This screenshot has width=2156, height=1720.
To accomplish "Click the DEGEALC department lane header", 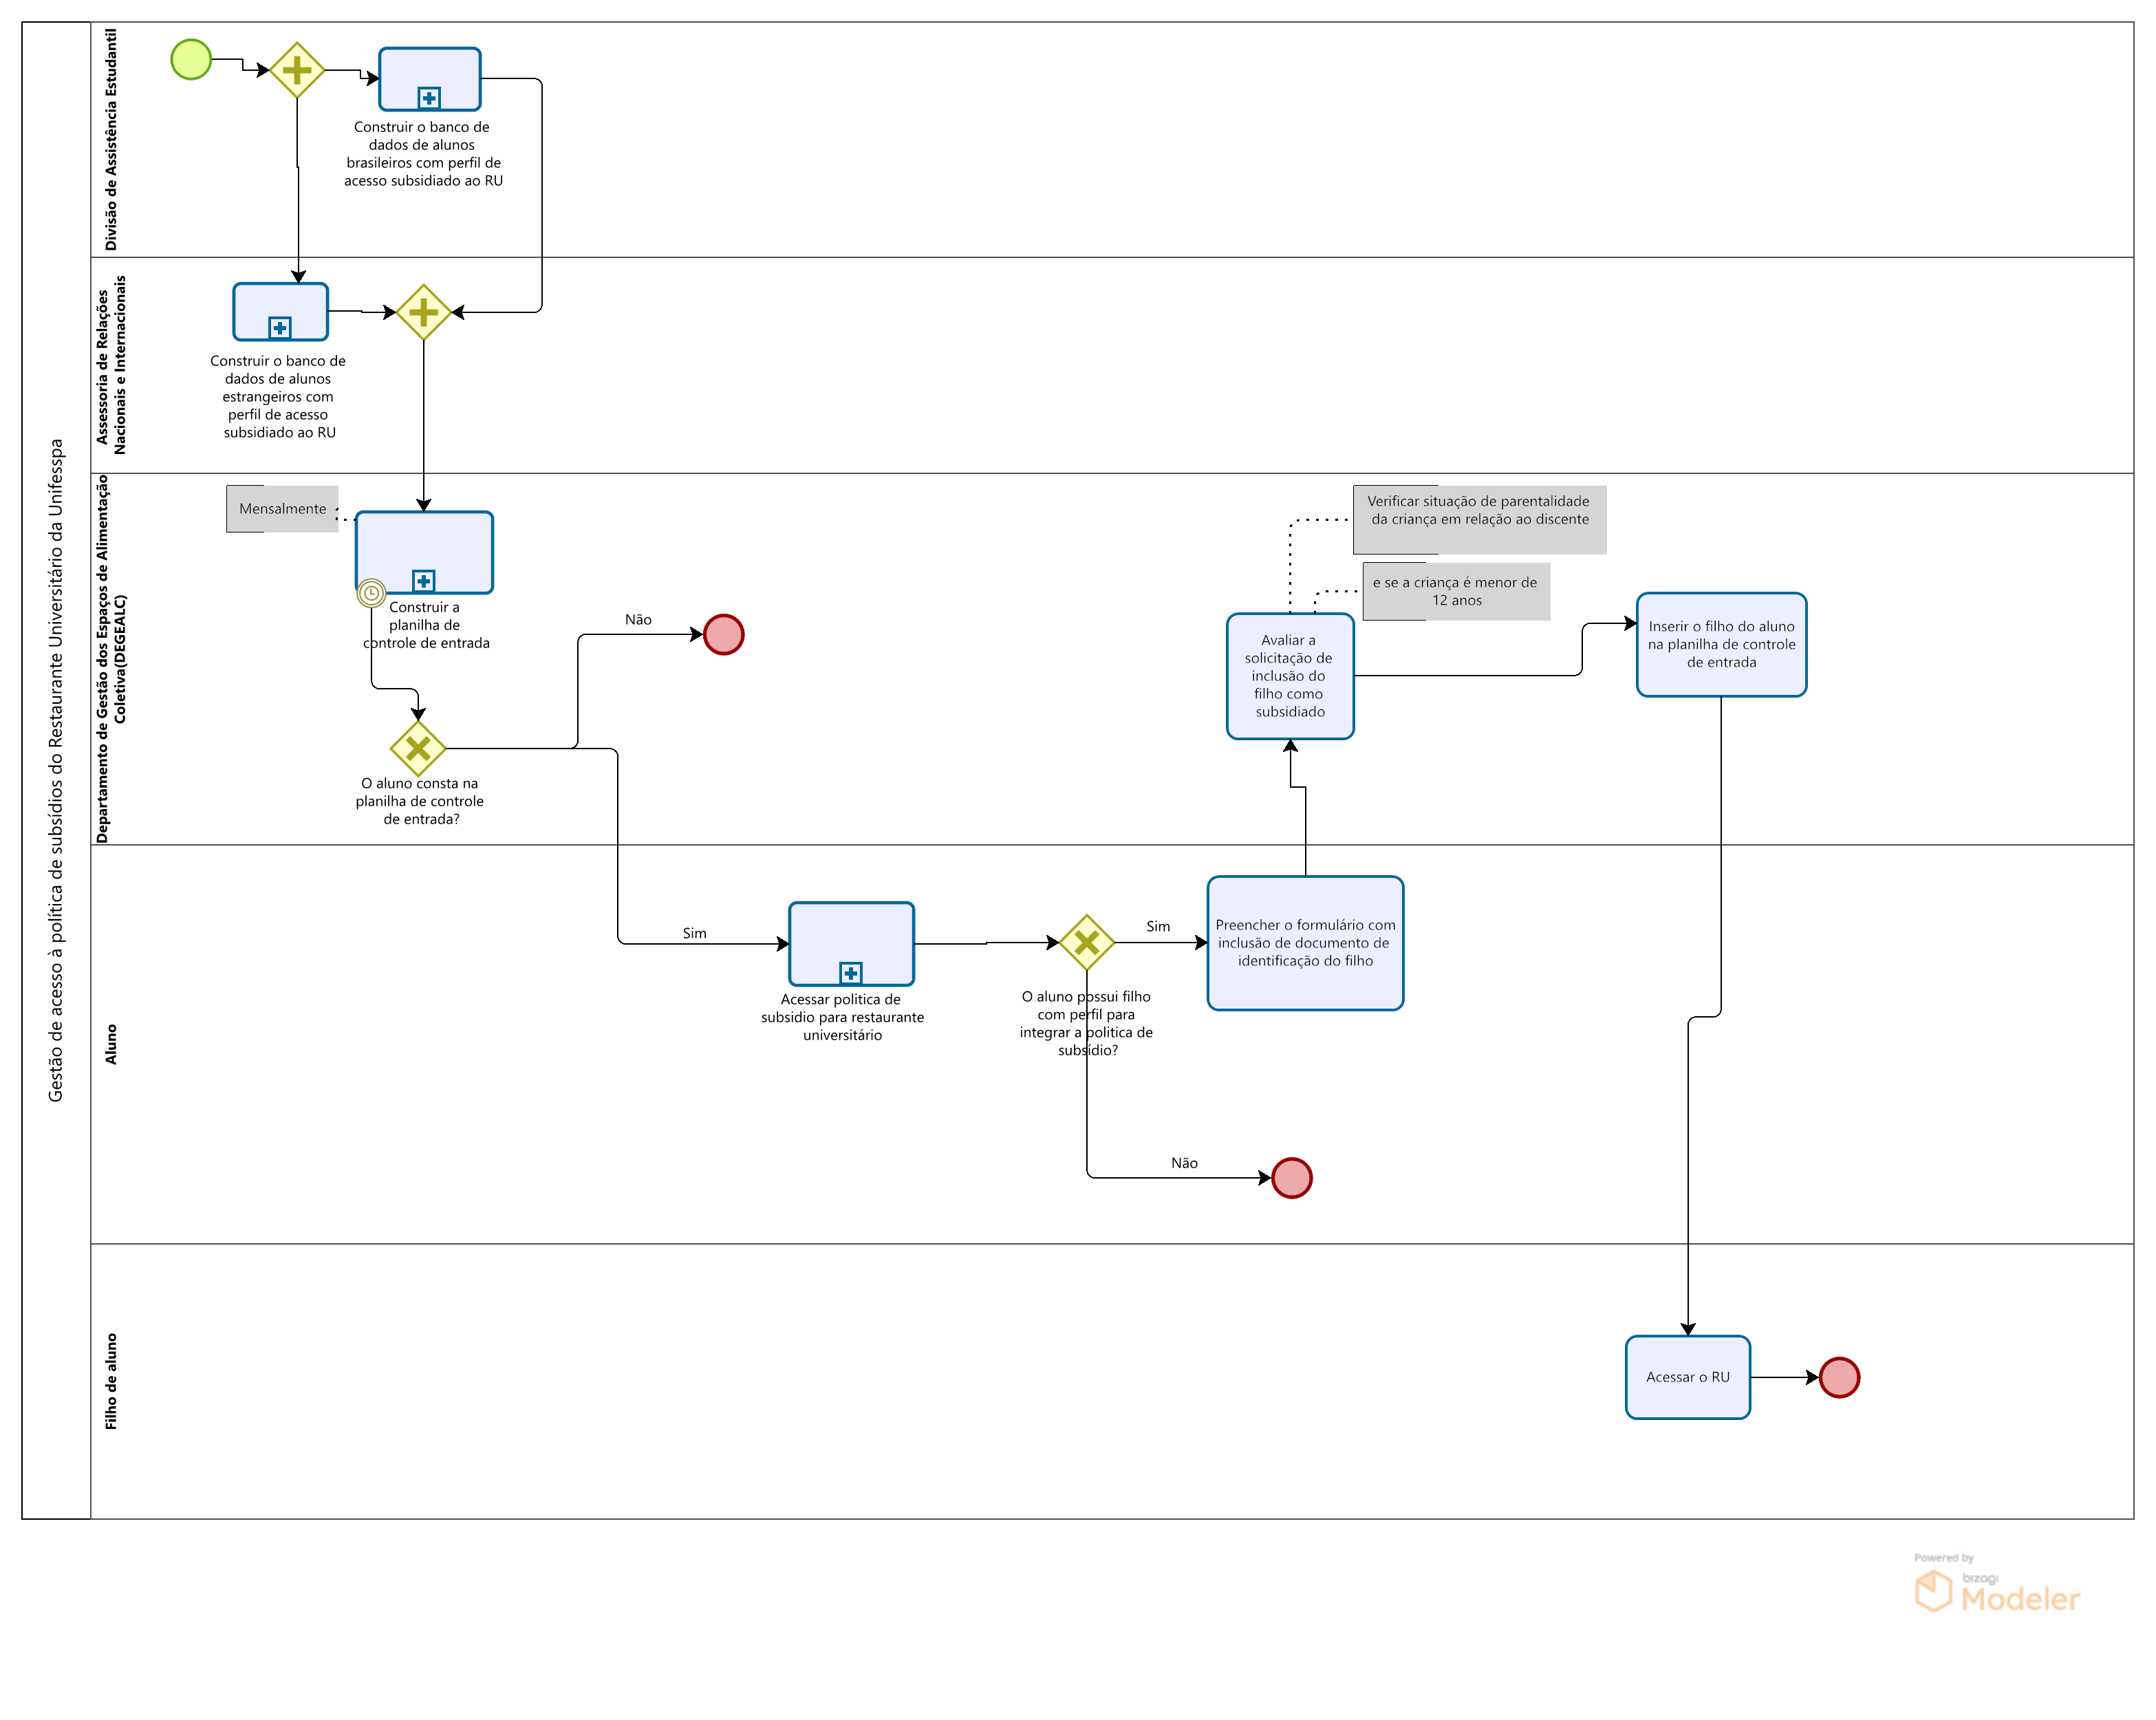I will tap(111, 659).
